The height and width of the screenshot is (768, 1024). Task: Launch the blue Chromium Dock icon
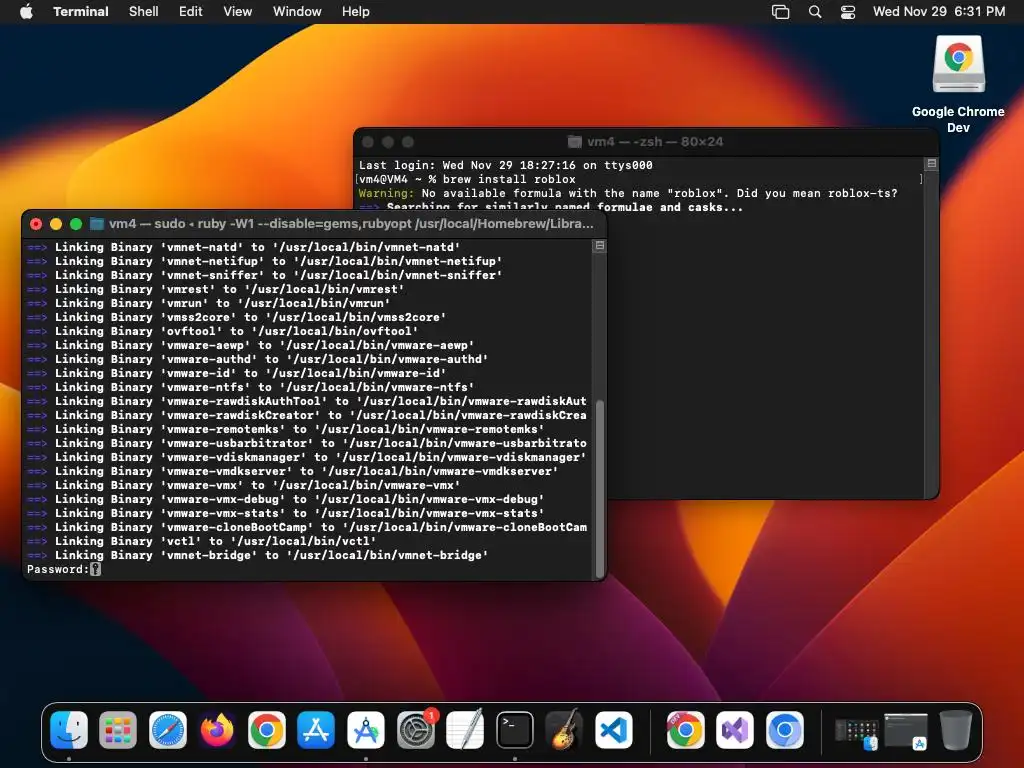tap(784, 729)
